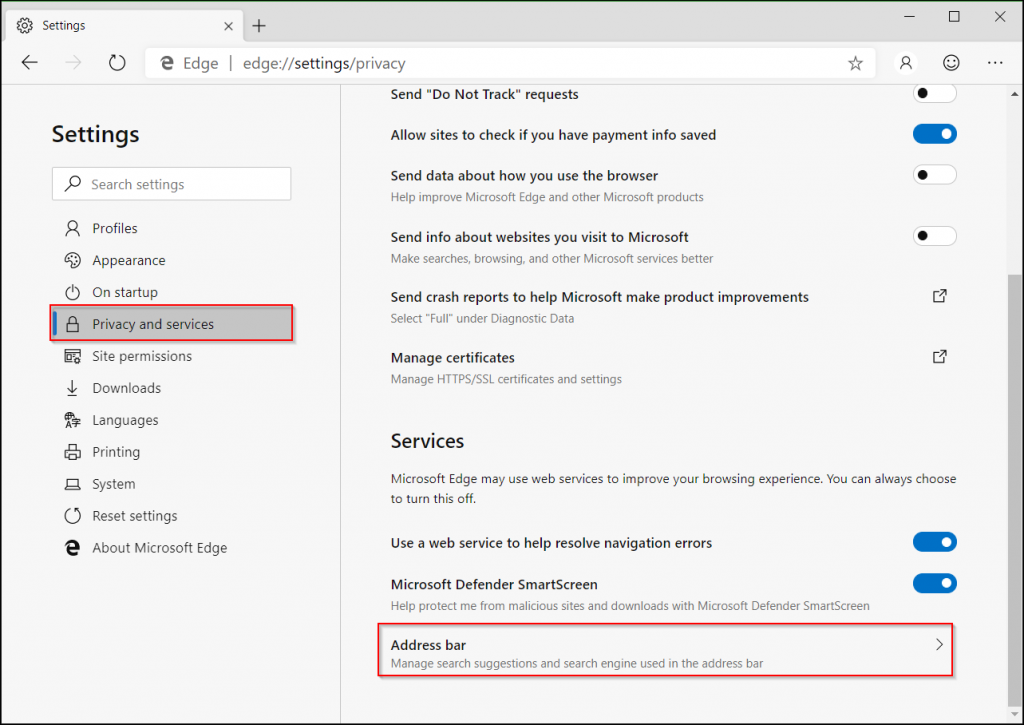Turn off Microsoft Defender SmartScreen

point(934,583)
